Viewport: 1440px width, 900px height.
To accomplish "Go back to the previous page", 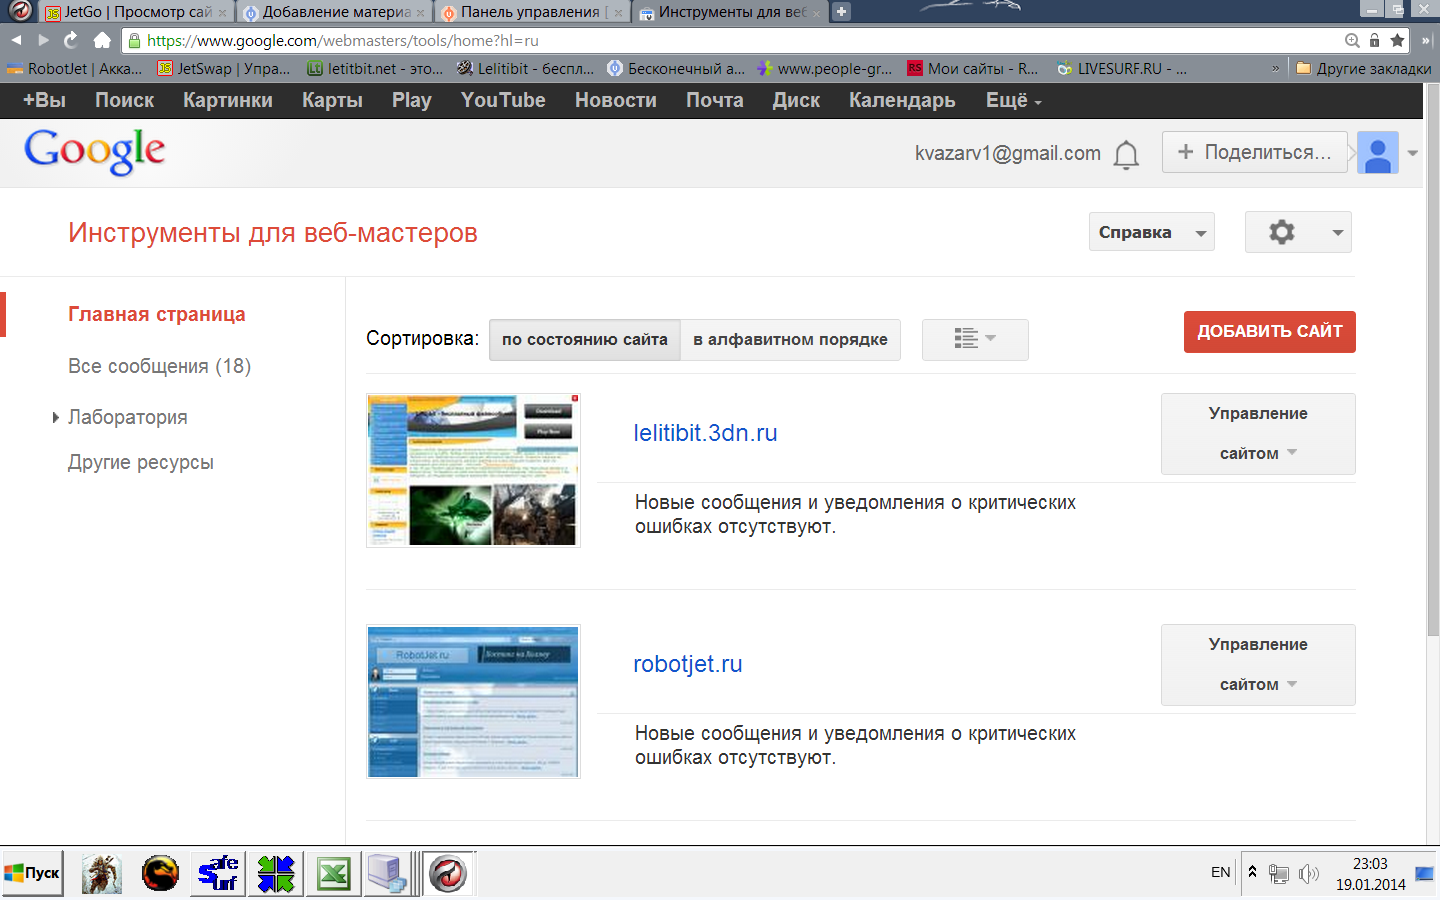I will pyautogui.click(x=16, y=40).
